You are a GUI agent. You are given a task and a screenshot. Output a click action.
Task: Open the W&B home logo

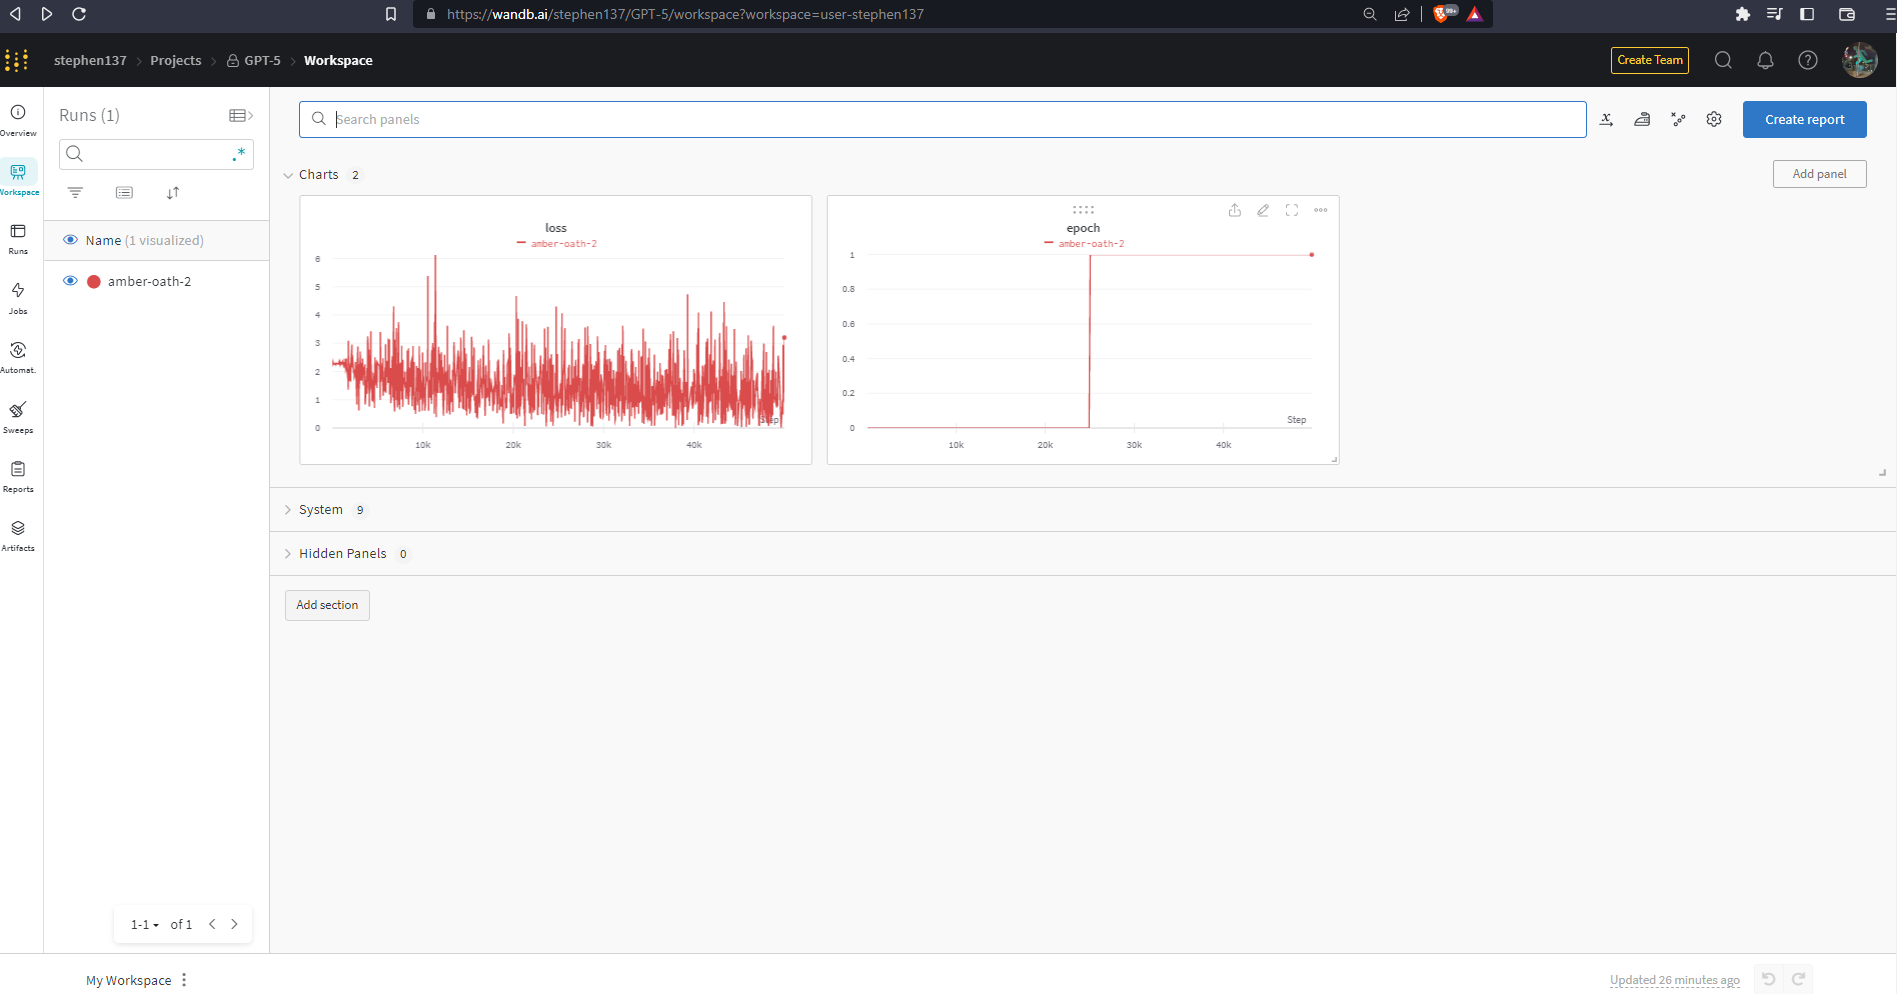[16, 60]
